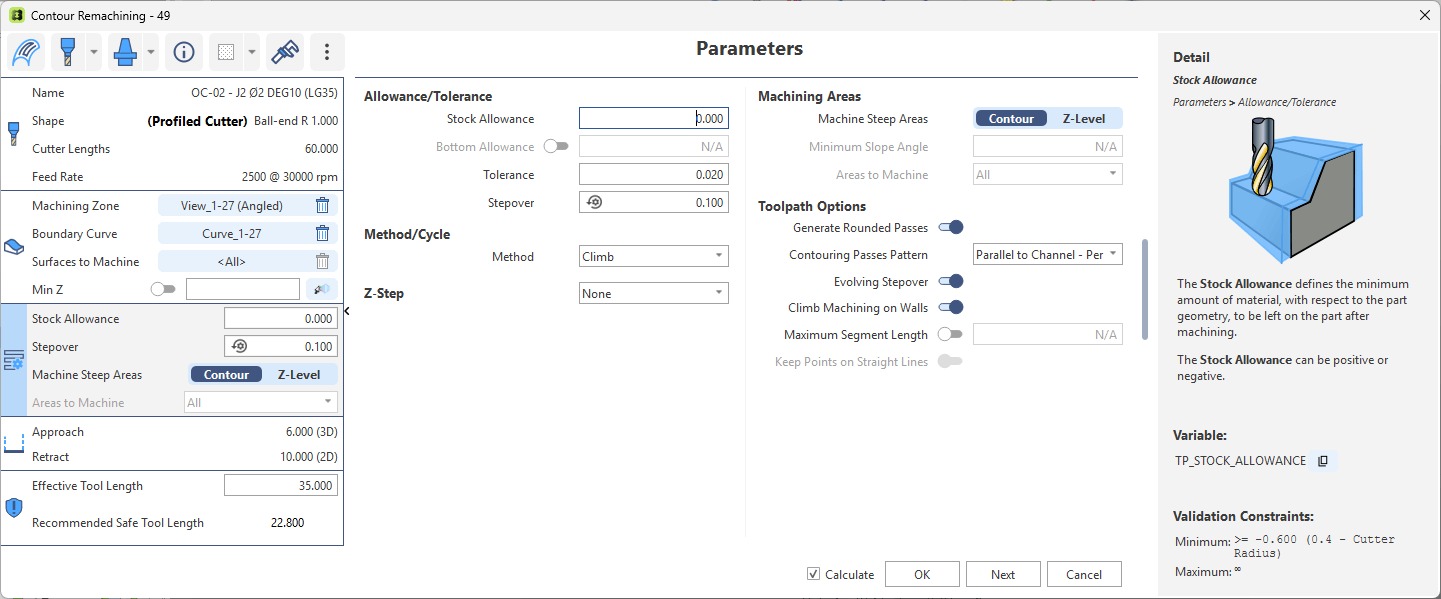
Task: Open the three-dot more options menu
Action: (327, 52)
